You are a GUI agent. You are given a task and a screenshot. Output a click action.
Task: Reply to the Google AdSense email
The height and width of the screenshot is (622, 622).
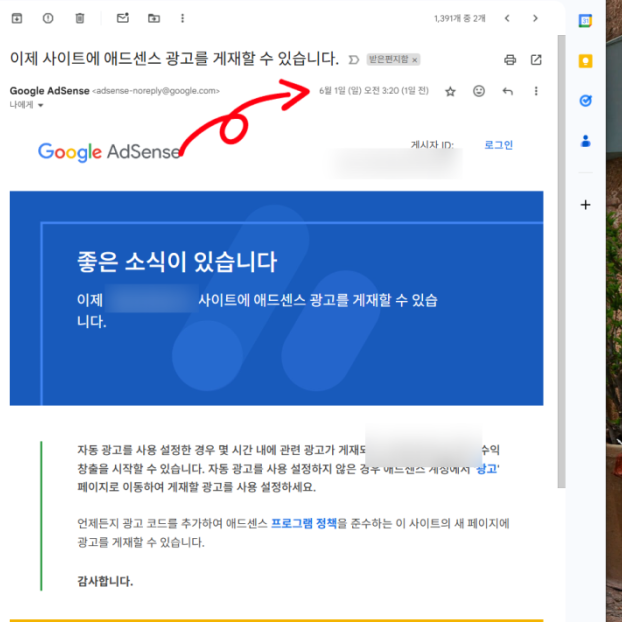(508, 91)
